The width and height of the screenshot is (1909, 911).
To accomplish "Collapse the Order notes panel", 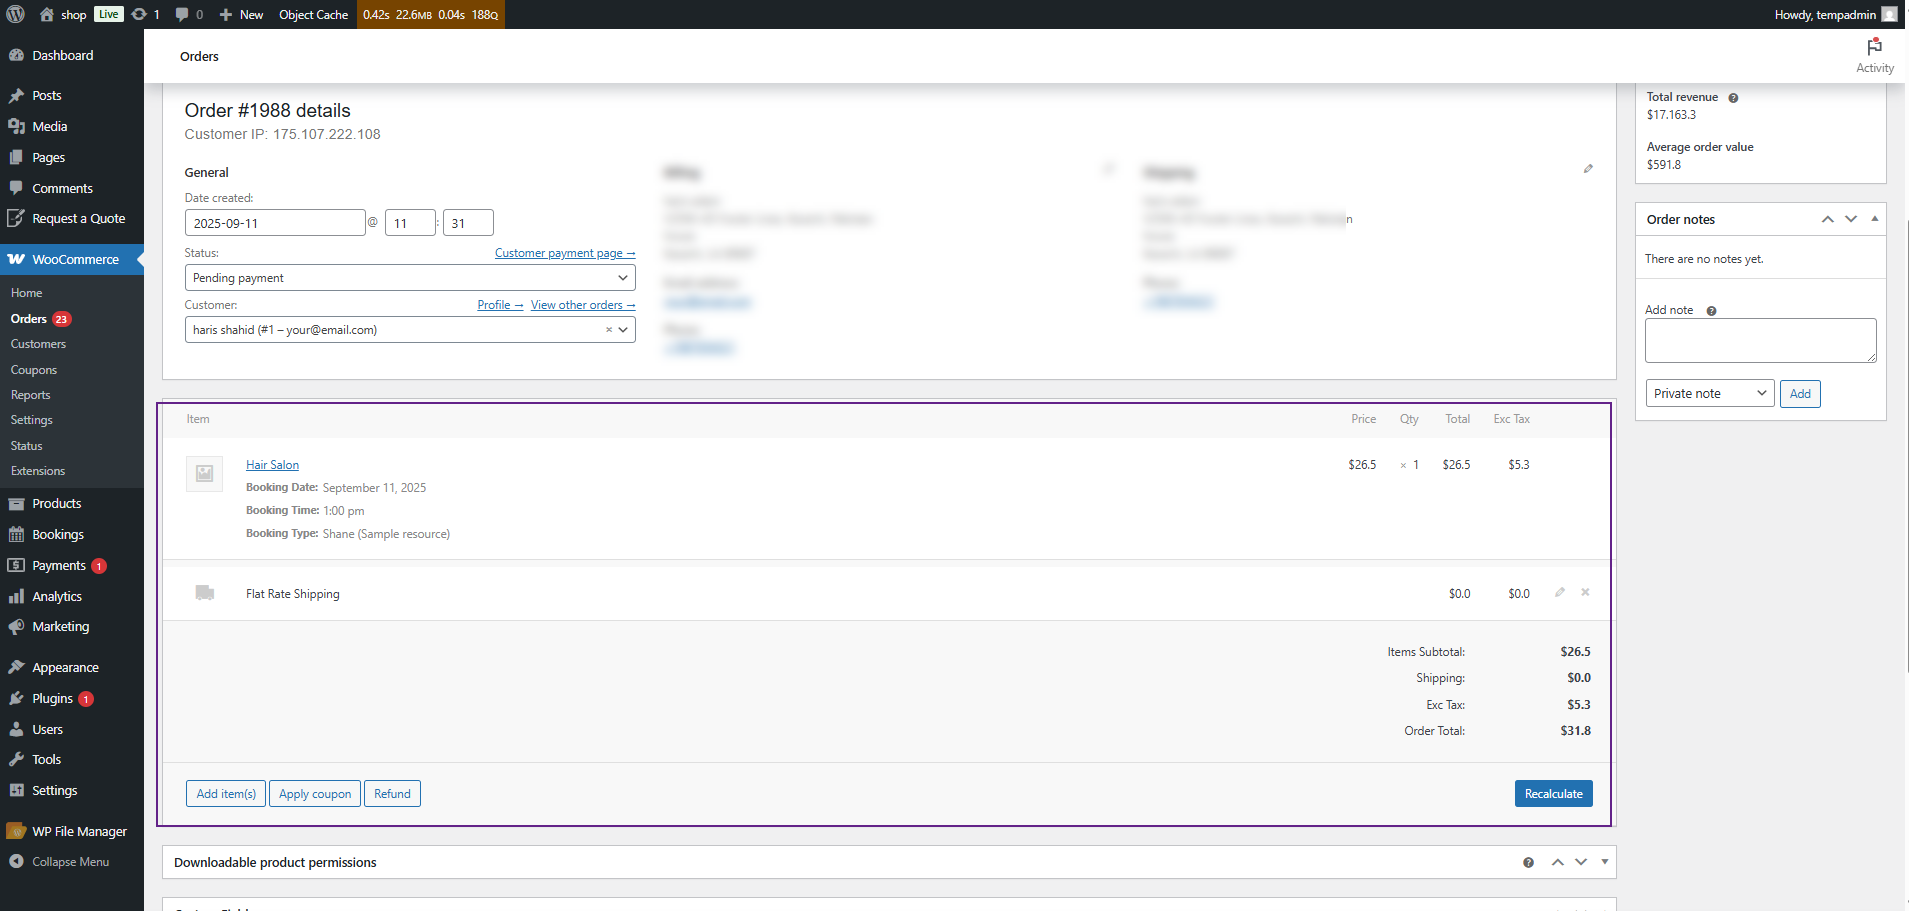I will click(1874, 219).
